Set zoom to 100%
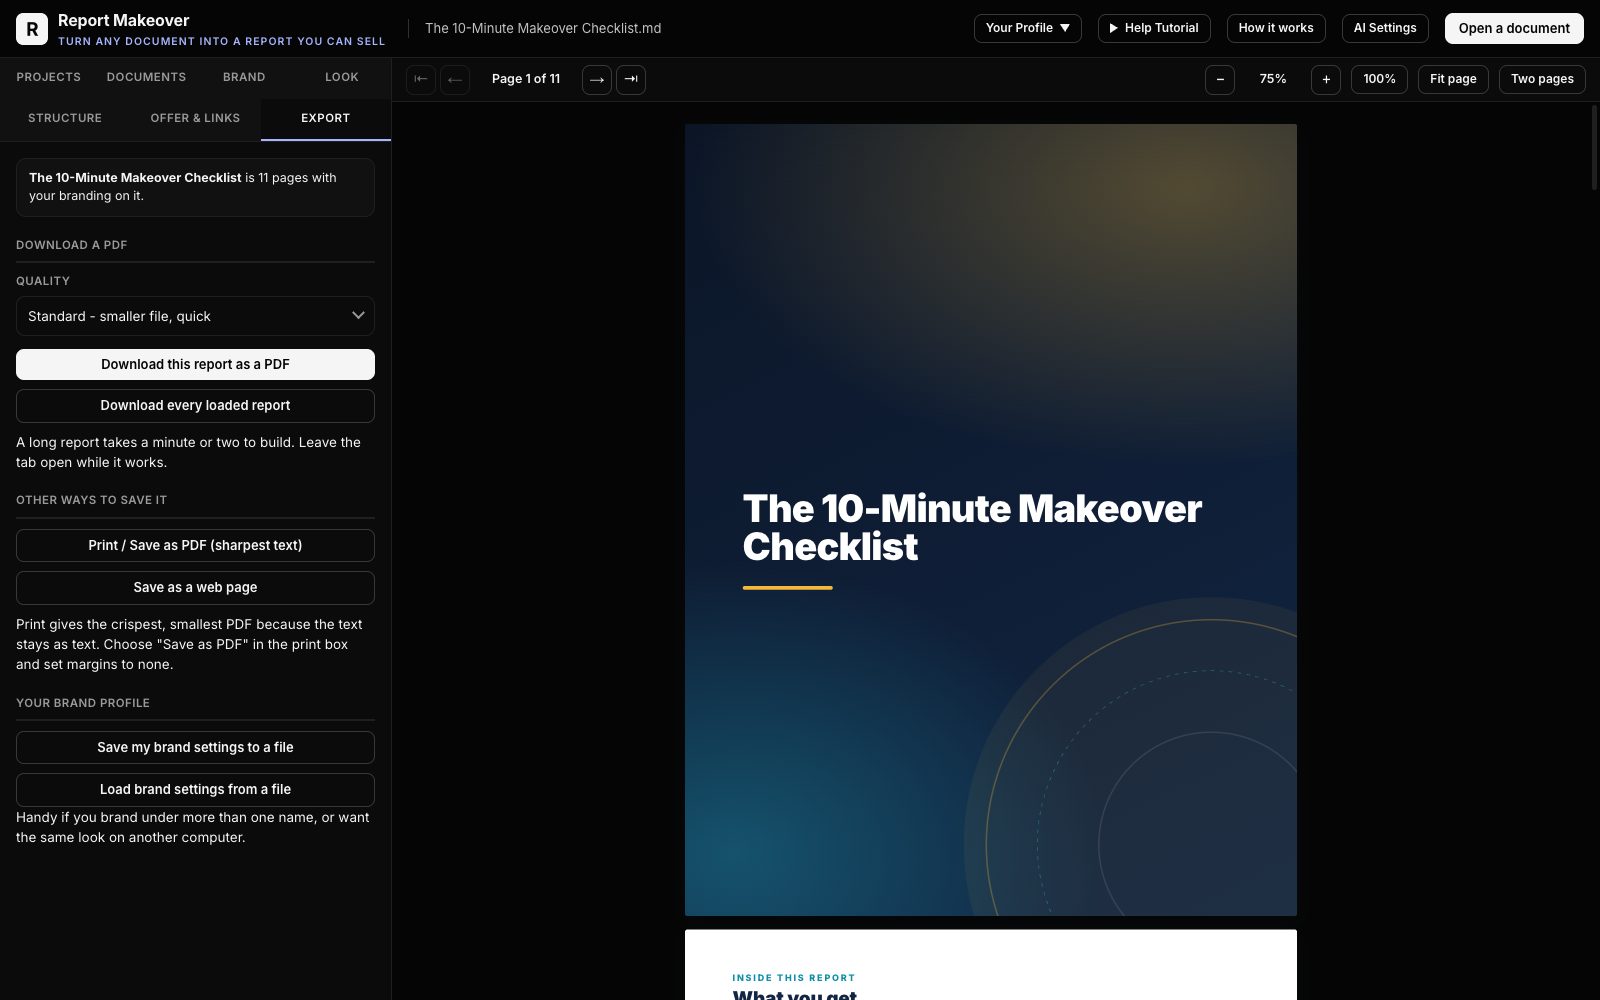 click(x=1379, y=79)
